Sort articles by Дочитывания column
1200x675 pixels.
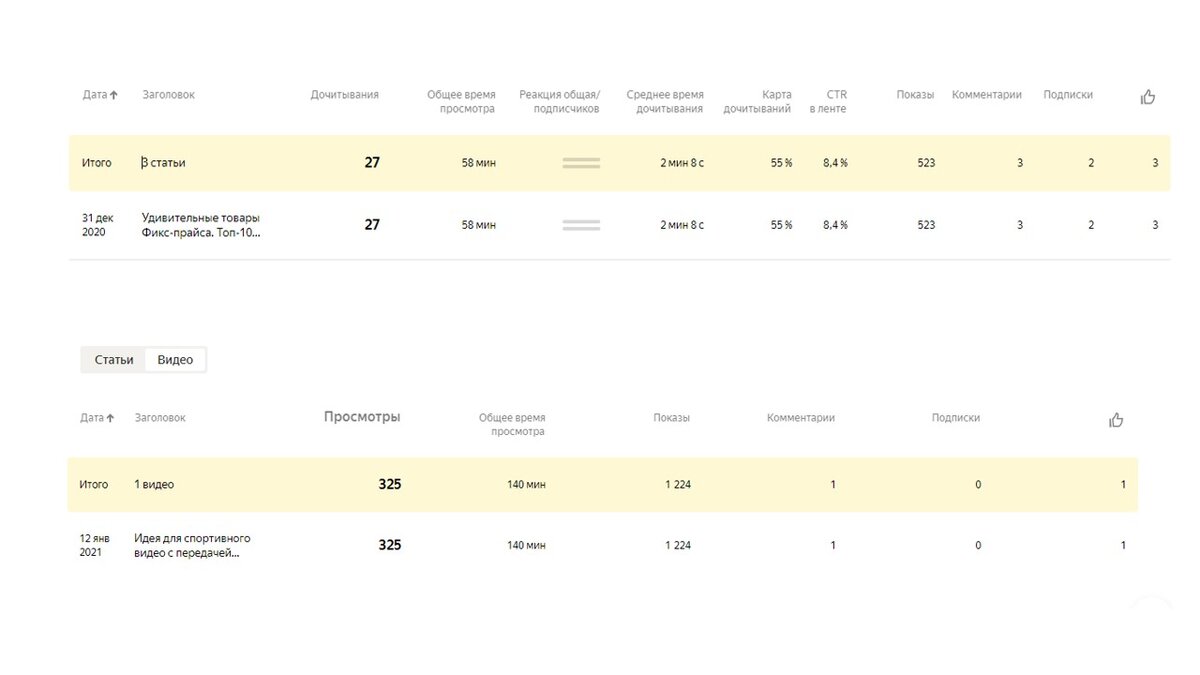[345, 95]
